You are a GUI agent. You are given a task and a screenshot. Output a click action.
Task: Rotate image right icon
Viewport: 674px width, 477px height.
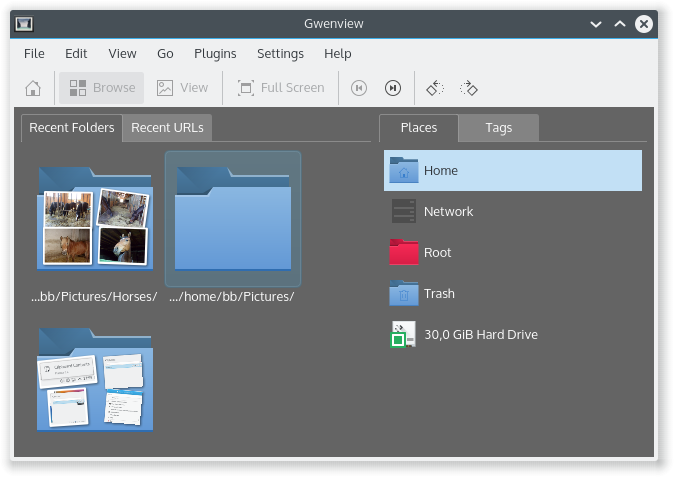coord(468,88)
